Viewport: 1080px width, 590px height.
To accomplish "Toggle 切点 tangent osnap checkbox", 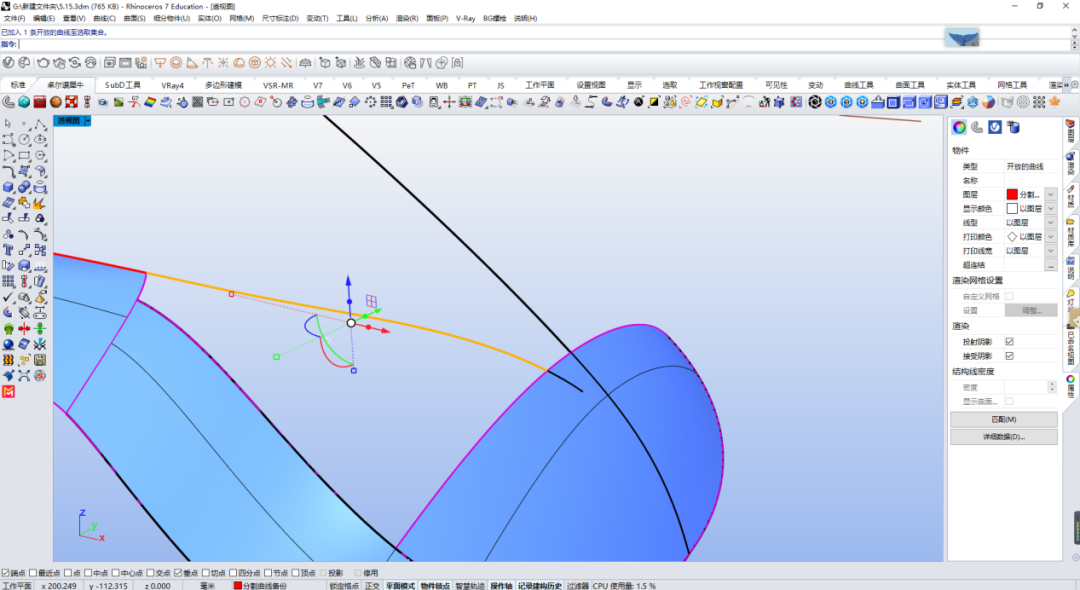I will click(205, 573).
